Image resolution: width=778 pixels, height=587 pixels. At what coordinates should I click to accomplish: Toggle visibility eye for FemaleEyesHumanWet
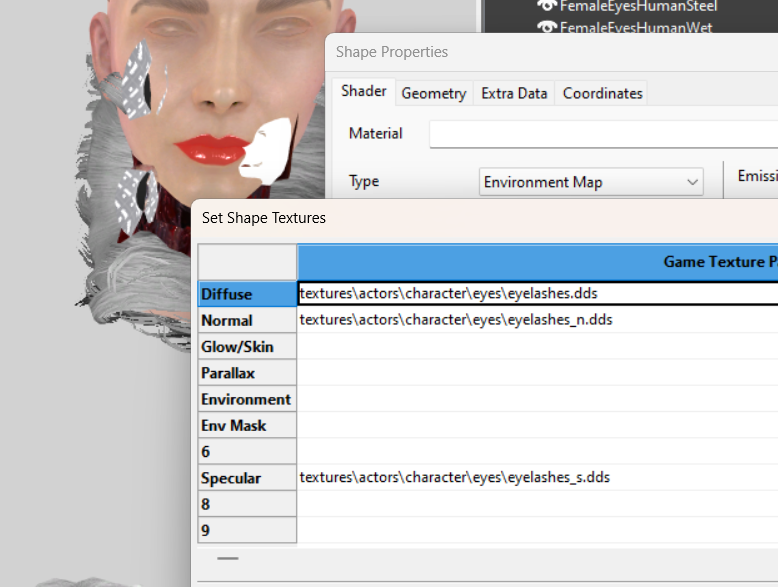tap(546, 27)
